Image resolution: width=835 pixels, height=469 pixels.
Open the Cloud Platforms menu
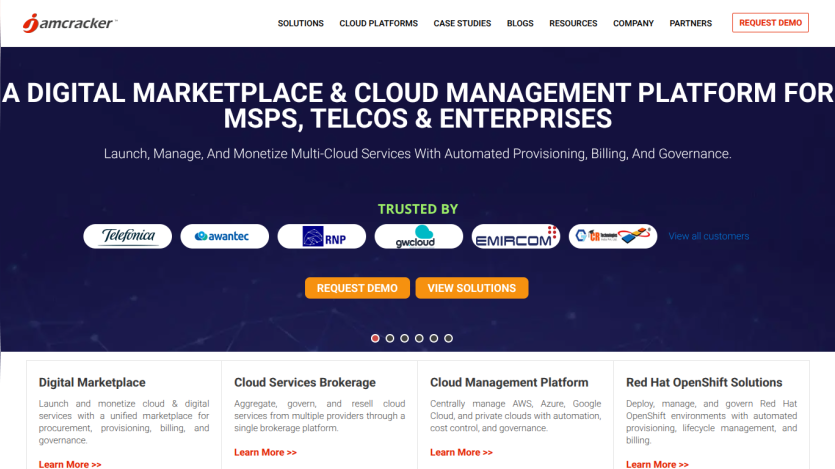point(379,23)
